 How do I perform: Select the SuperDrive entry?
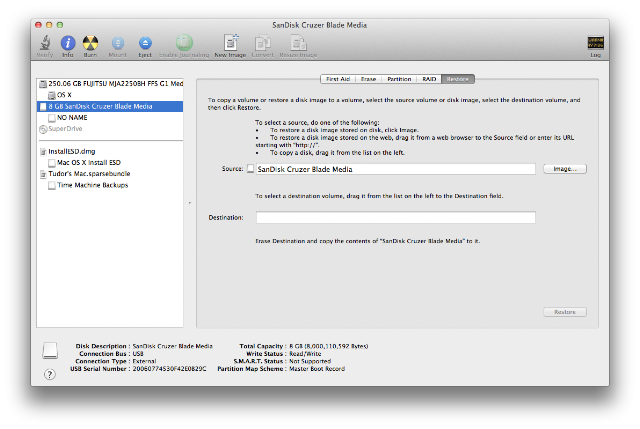[110, 129]
